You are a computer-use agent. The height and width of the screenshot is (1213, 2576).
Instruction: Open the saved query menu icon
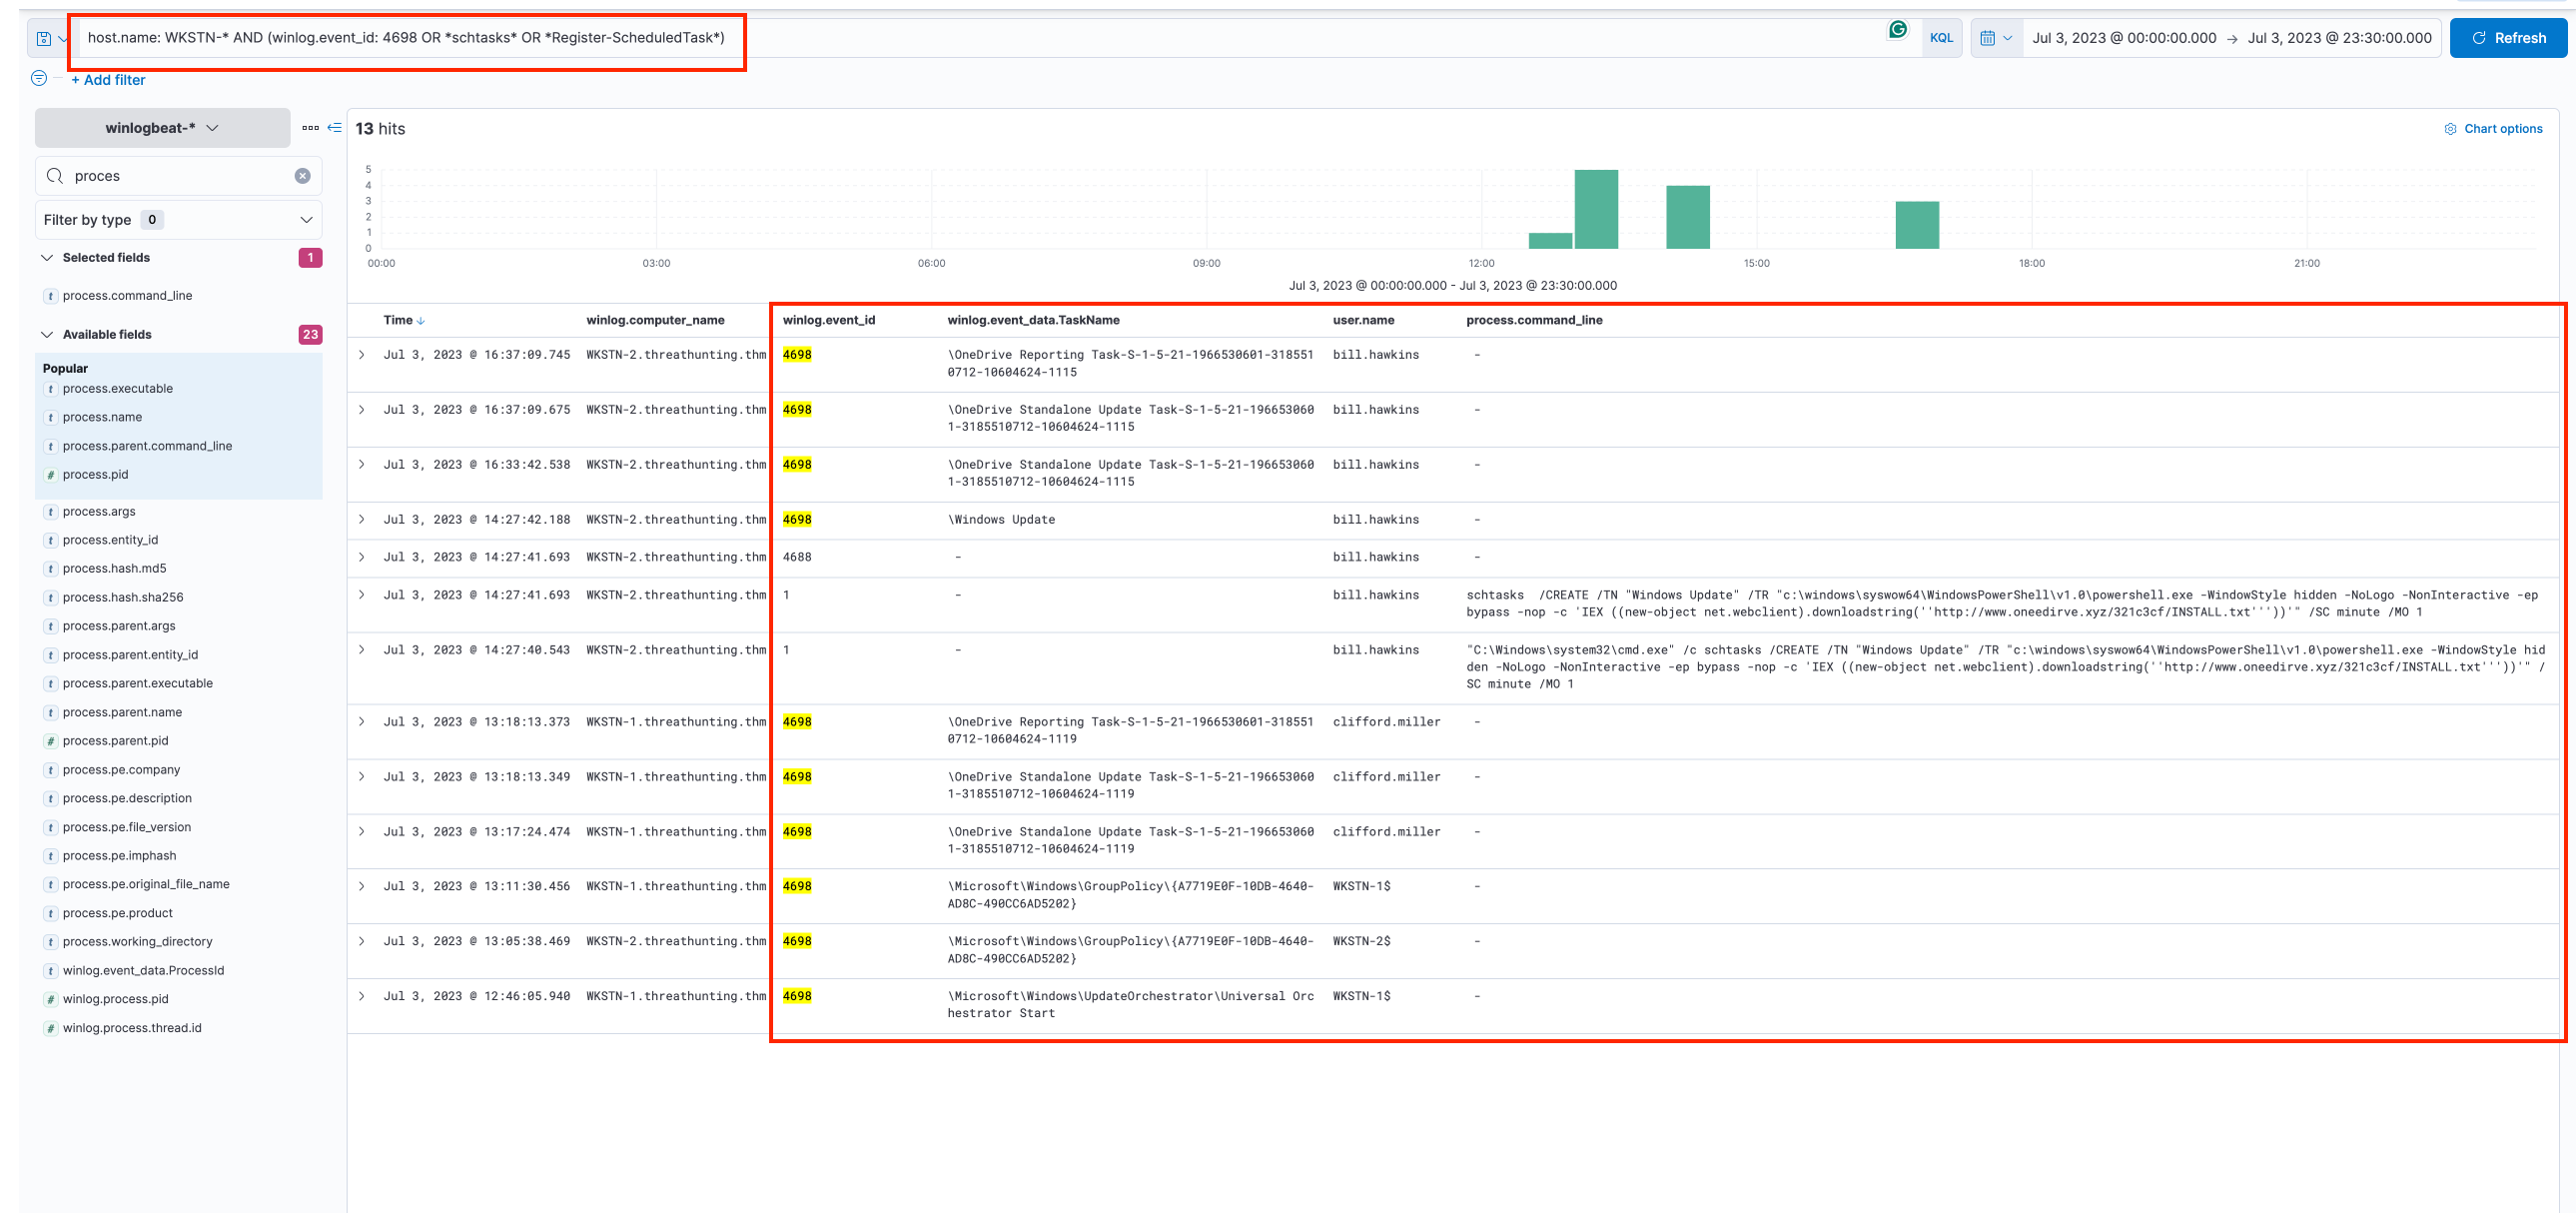tap(50, 38)
